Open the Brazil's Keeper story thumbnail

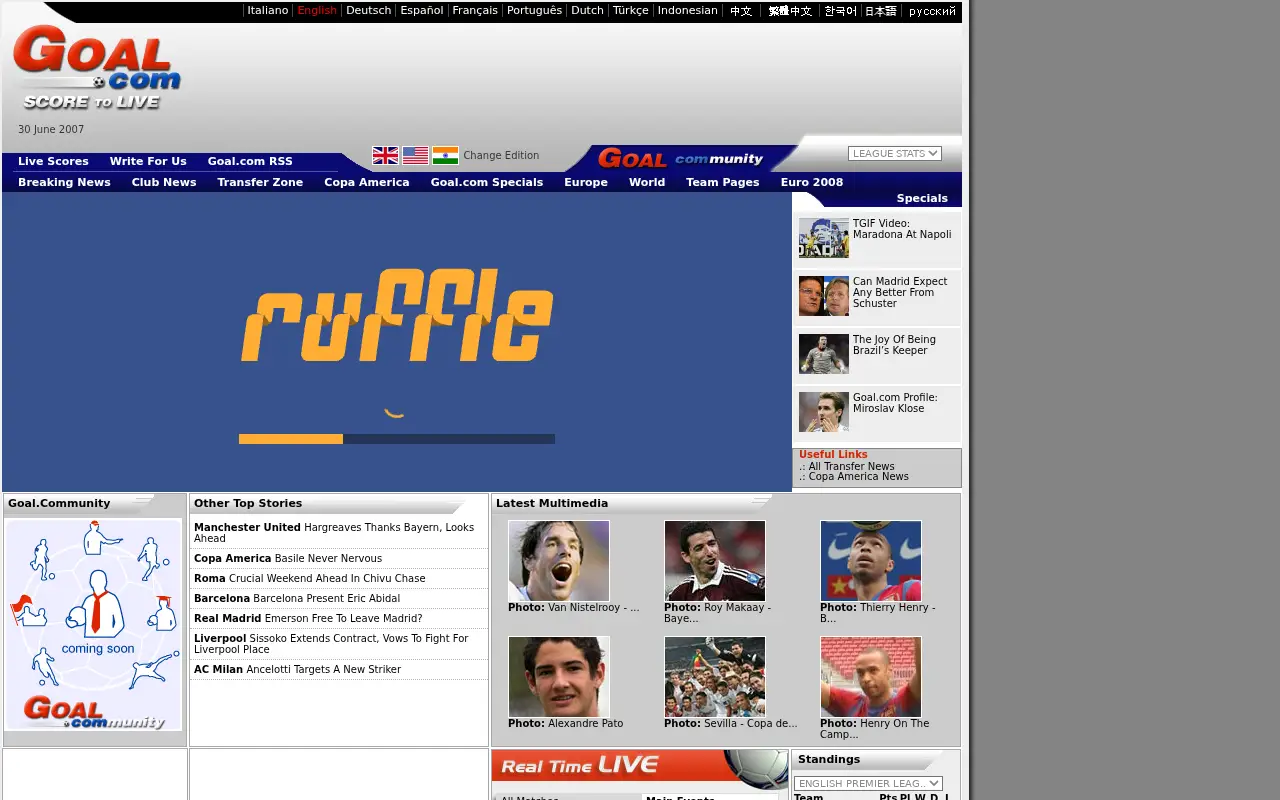[824, 354]
